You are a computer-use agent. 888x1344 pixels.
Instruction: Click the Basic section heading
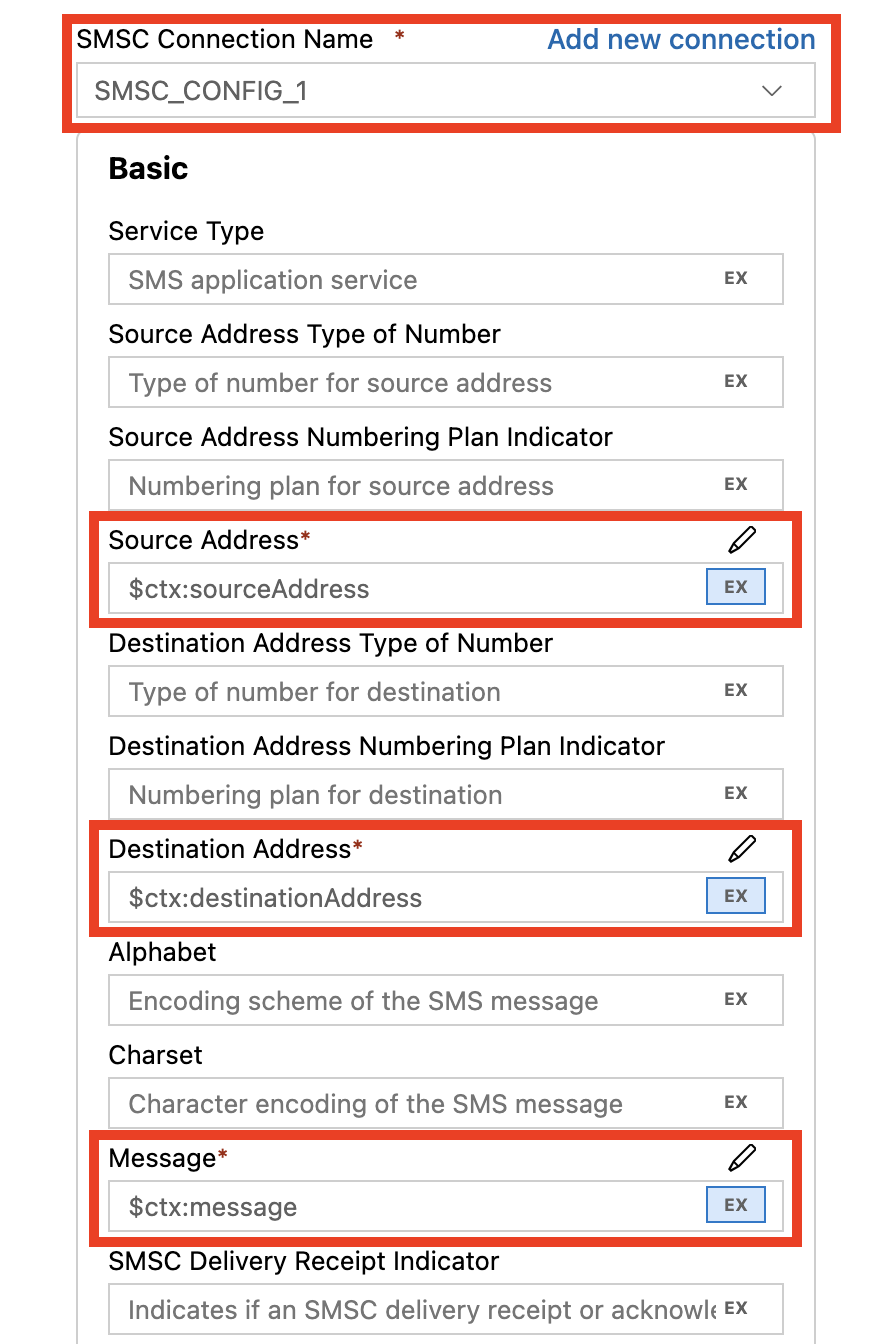point(148,168)
